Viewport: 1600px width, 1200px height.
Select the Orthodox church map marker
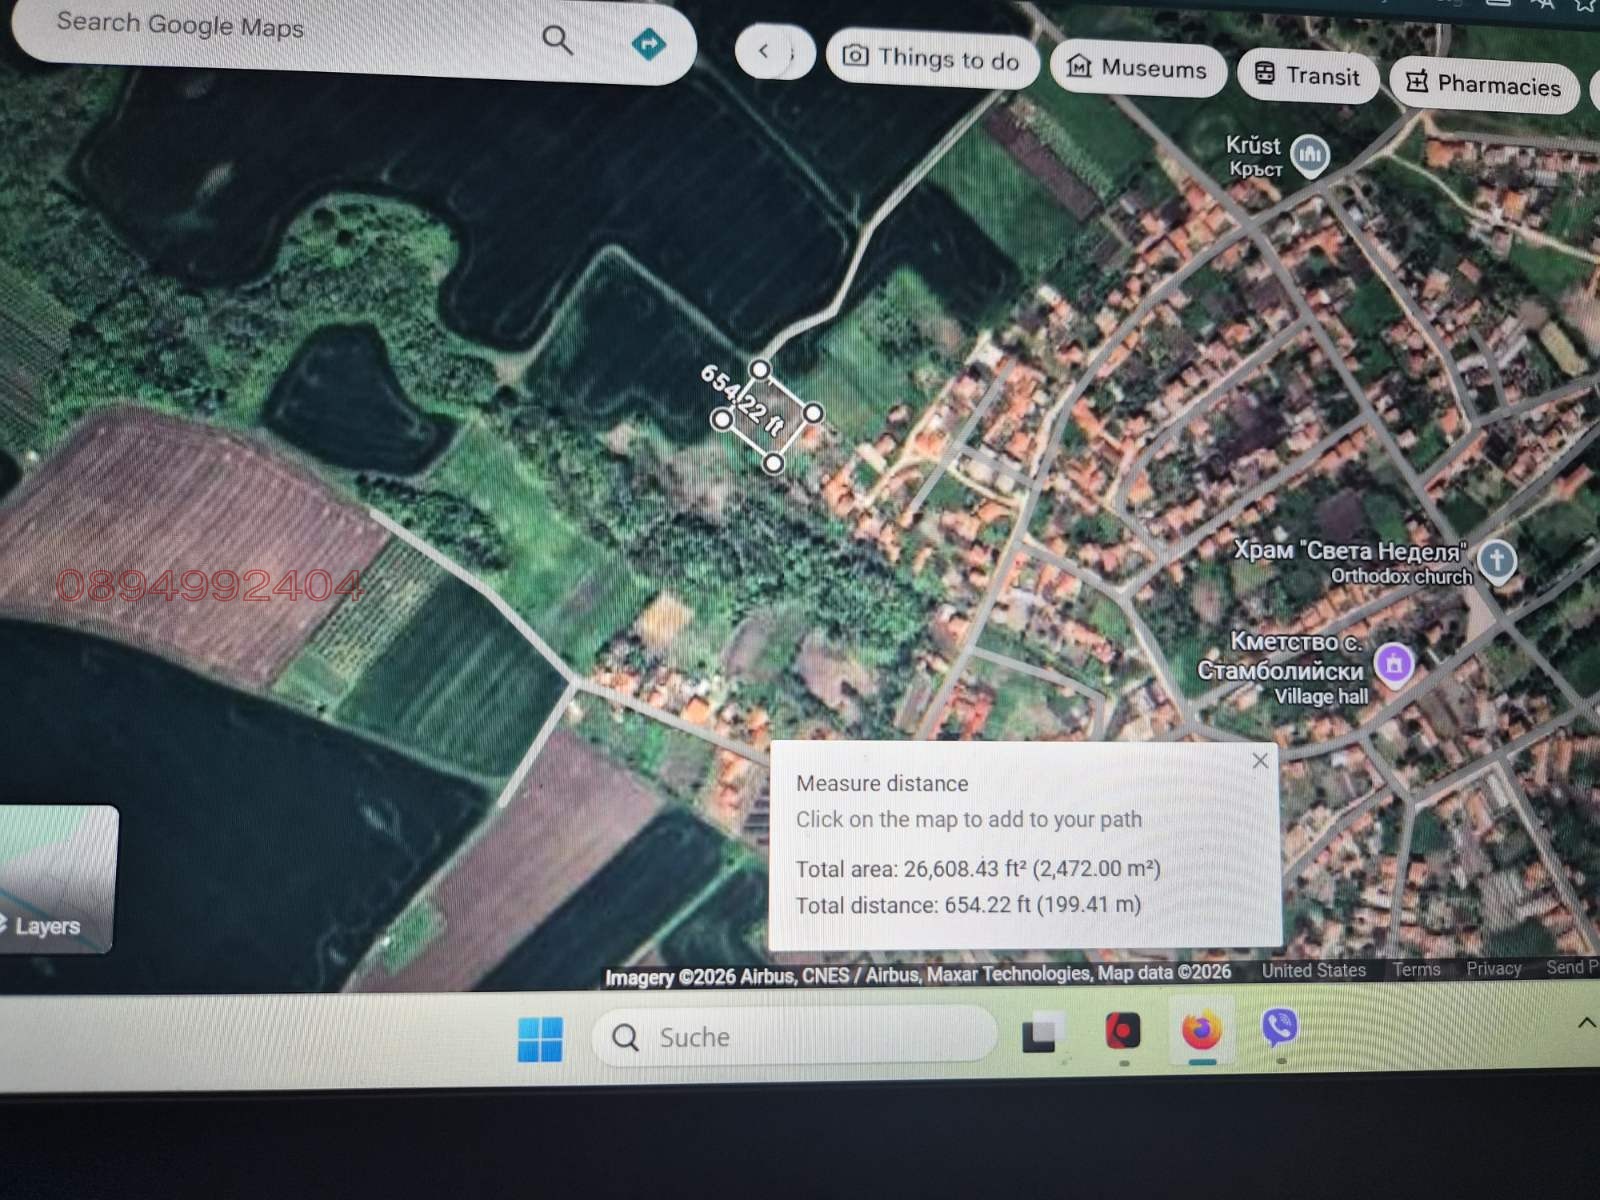pyautogui.click(x=1496, y=560)
